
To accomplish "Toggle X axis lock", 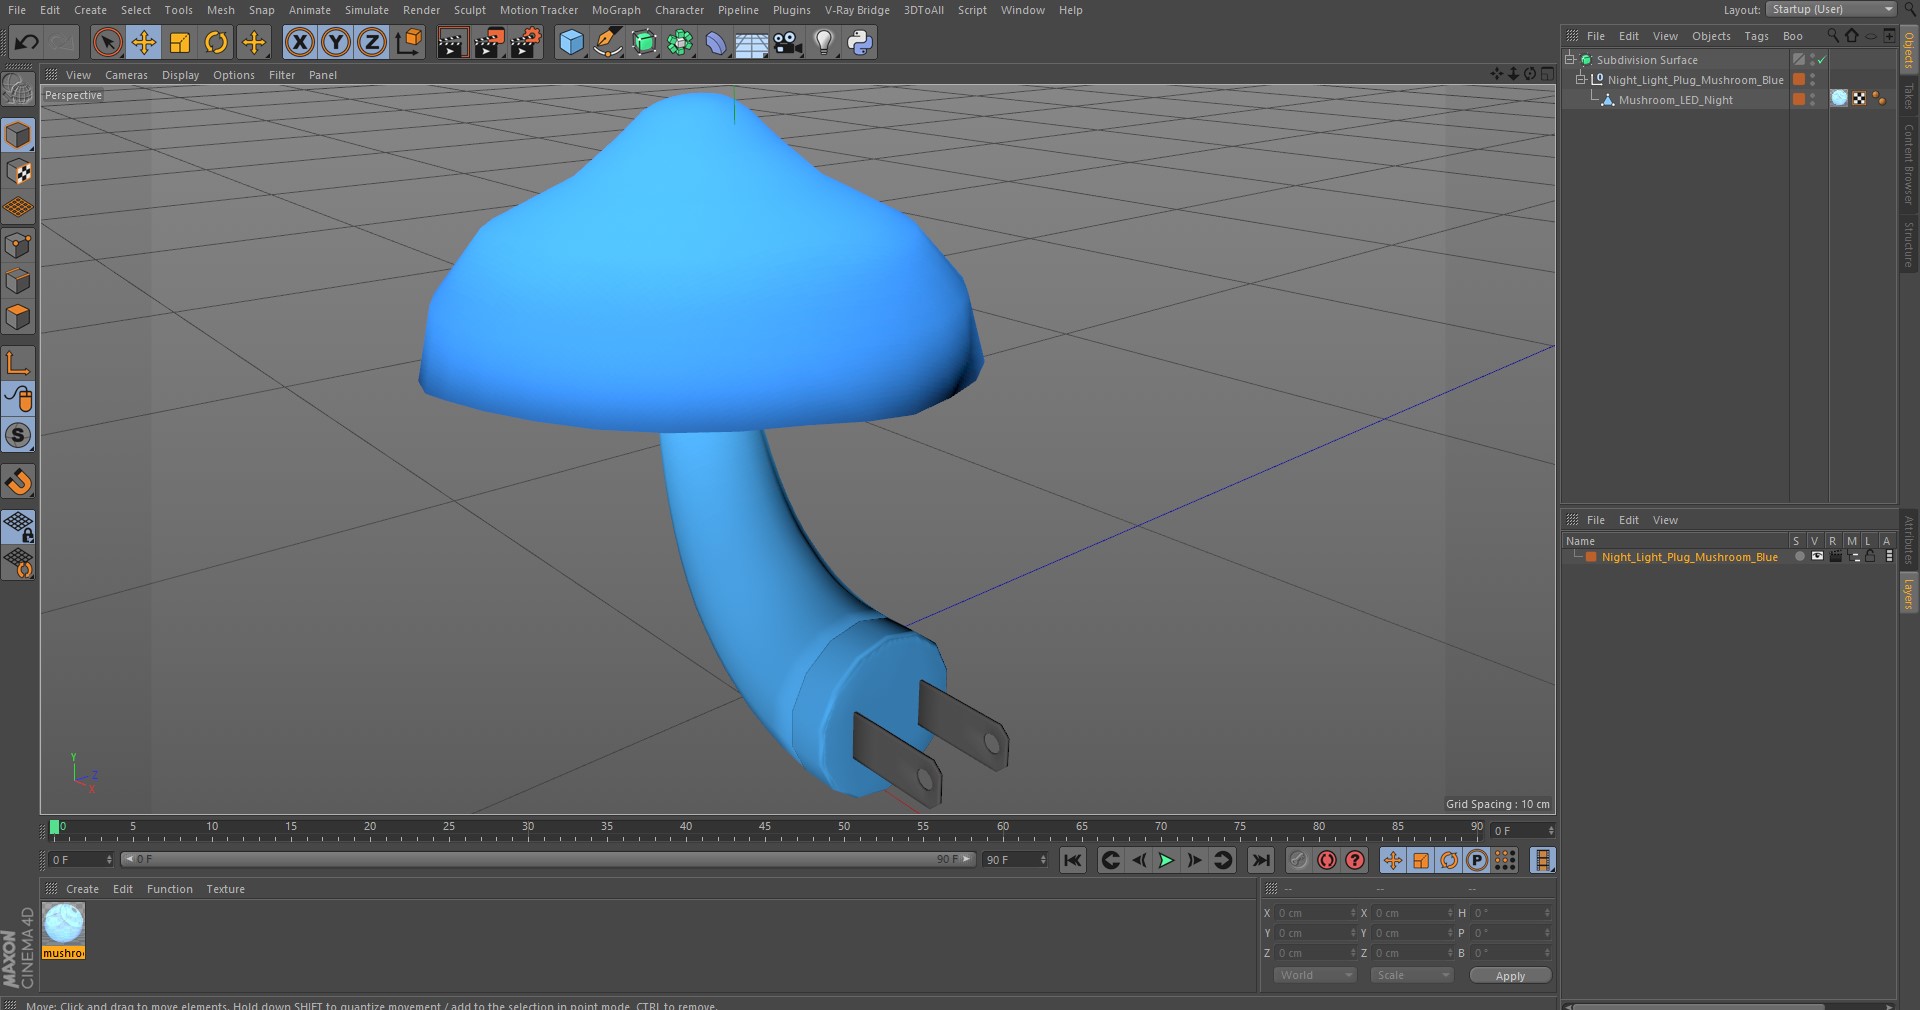I will 299,42.
